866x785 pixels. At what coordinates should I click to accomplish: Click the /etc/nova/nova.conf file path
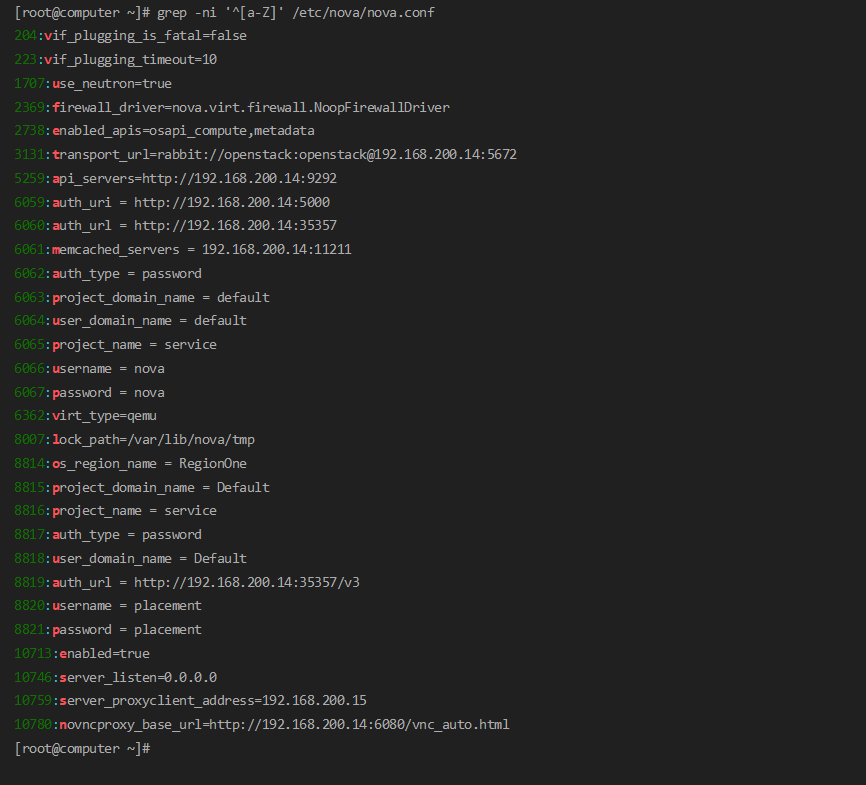[x=364, y=12]
